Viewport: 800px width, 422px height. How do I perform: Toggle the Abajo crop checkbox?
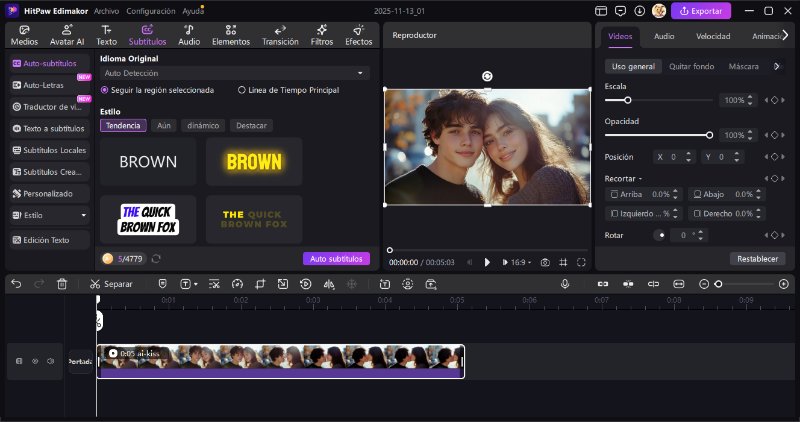(697, 194)
